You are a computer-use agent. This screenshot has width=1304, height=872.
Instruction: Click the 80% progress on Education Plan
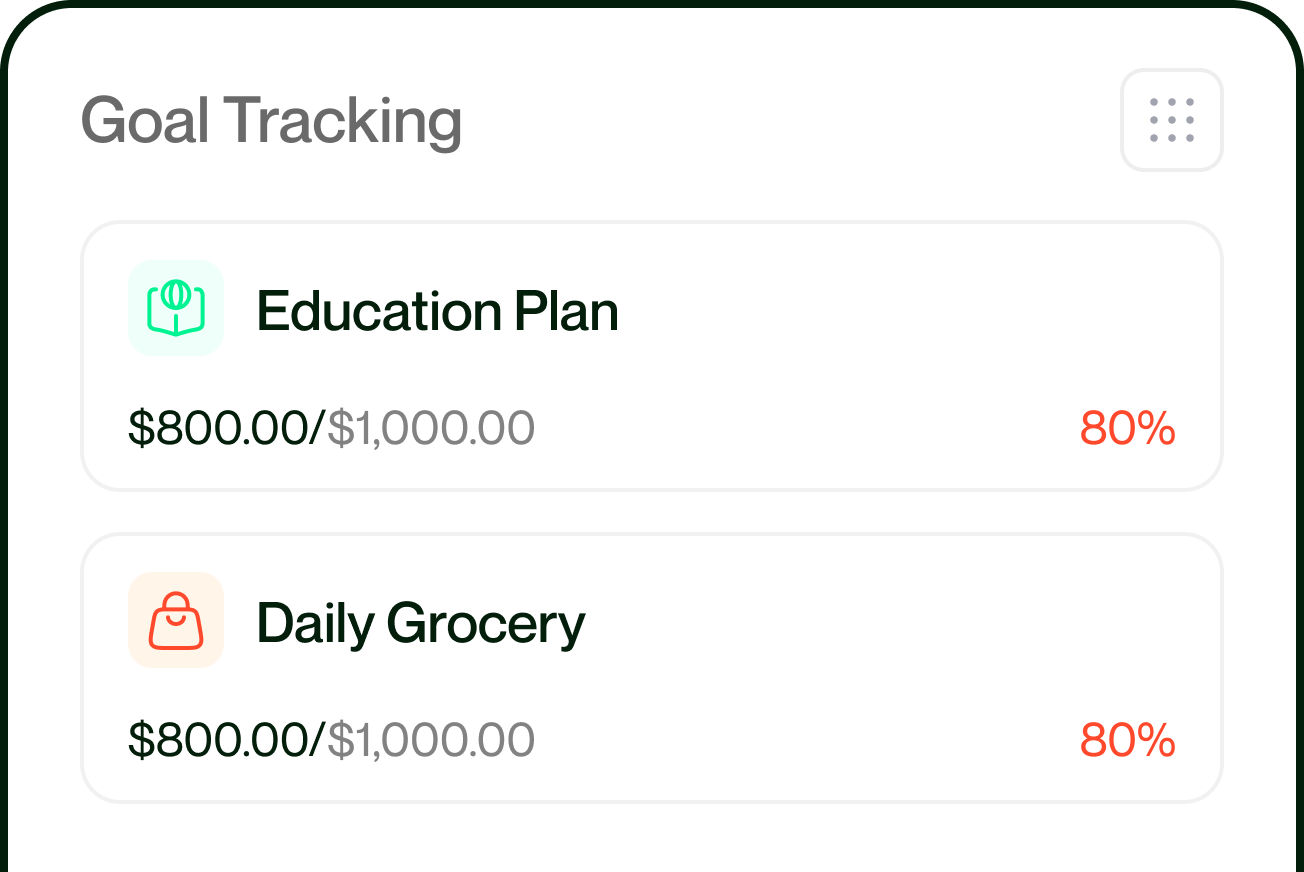click(x=1127, y=428)
